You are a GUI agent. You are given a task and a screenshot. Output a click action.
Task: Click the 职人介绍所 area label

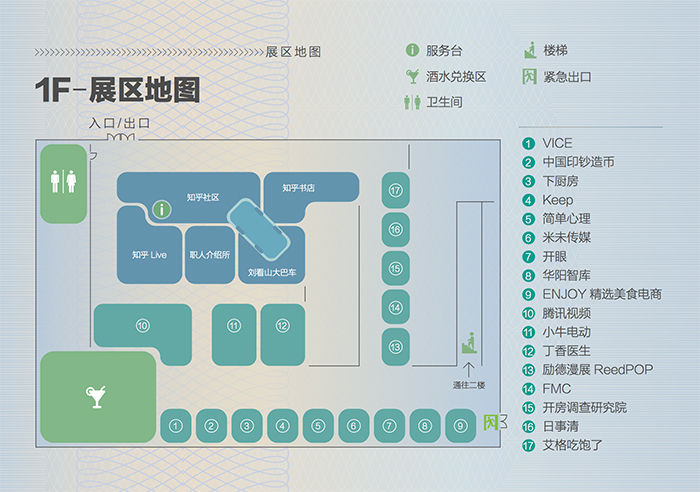tap(210, 255)
